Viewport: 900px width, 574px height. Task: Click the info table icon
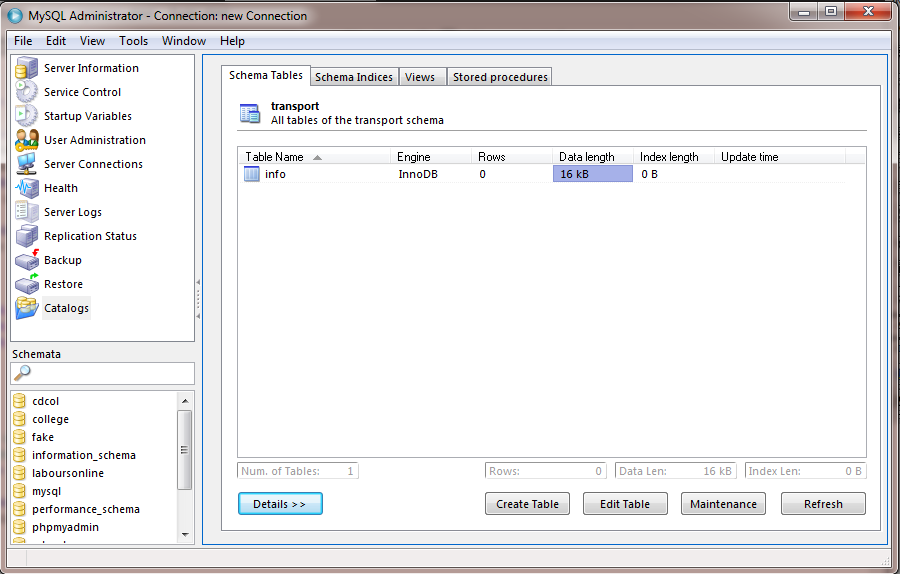[251, 174]
